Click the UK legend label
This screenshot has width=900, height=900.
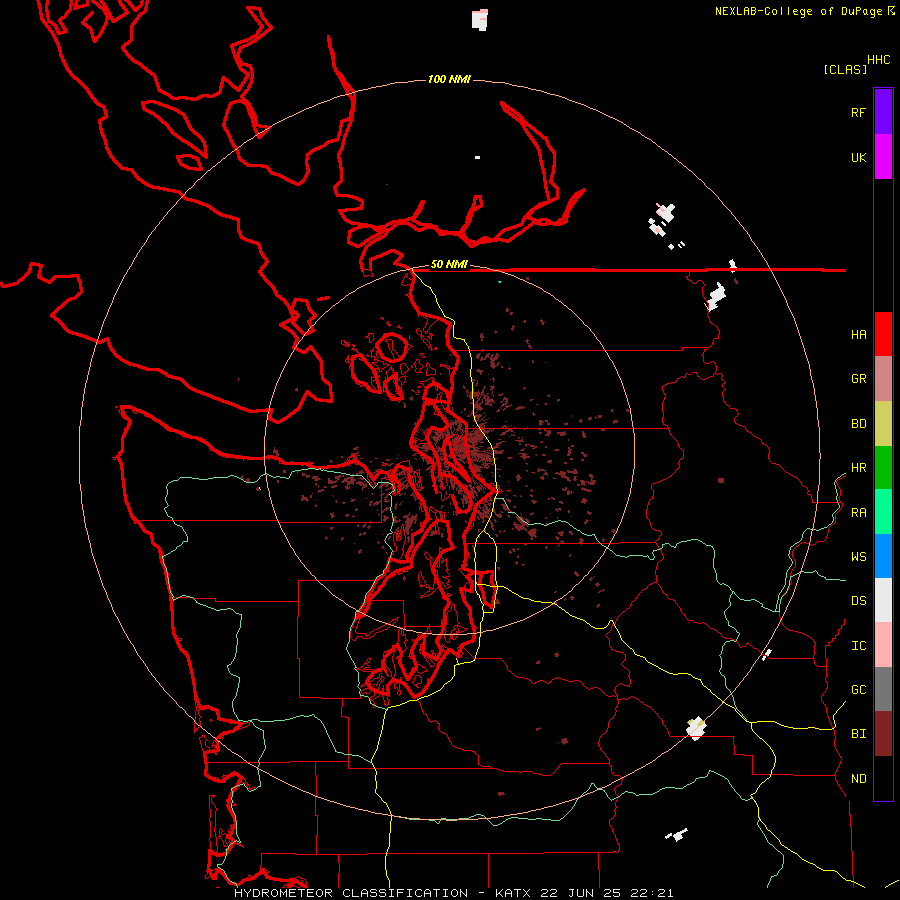[858, 157]
